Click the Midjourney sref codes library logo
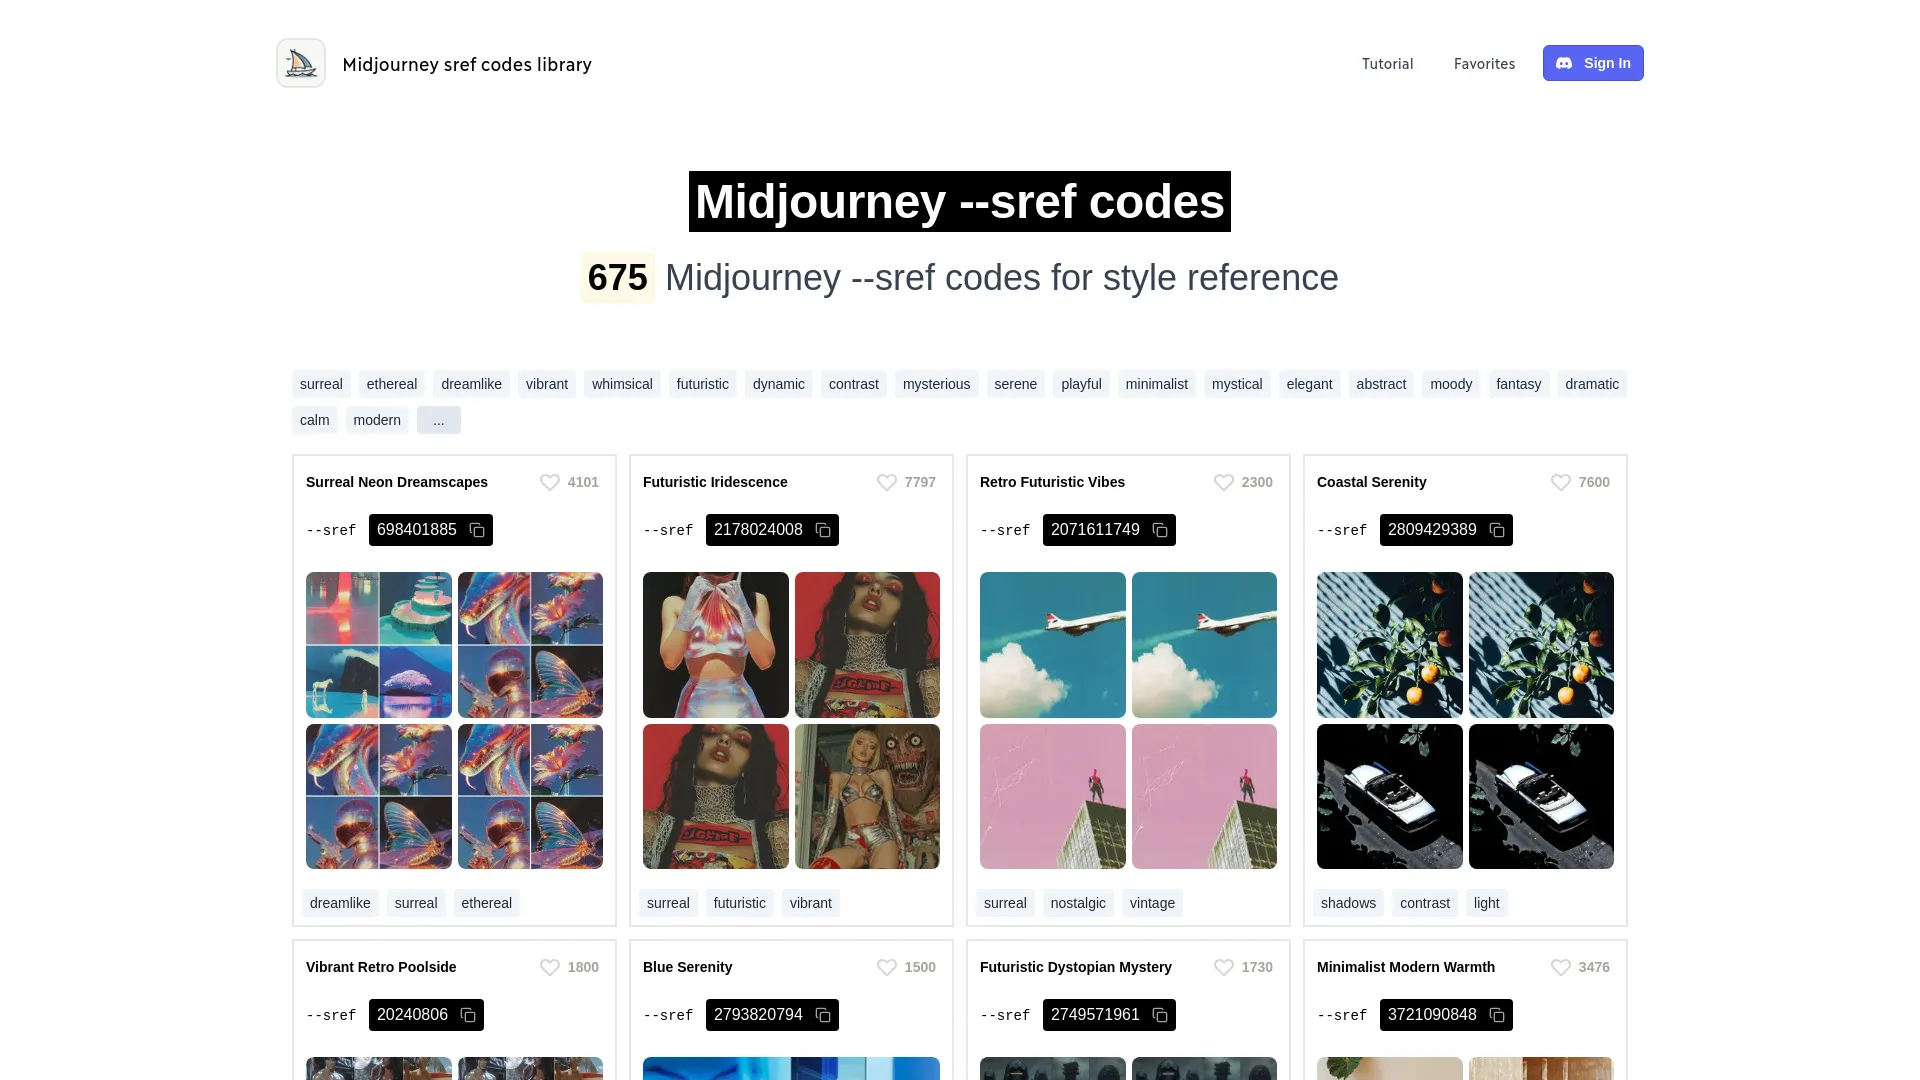The image size is (1920, 1080). tap(301, 63)
